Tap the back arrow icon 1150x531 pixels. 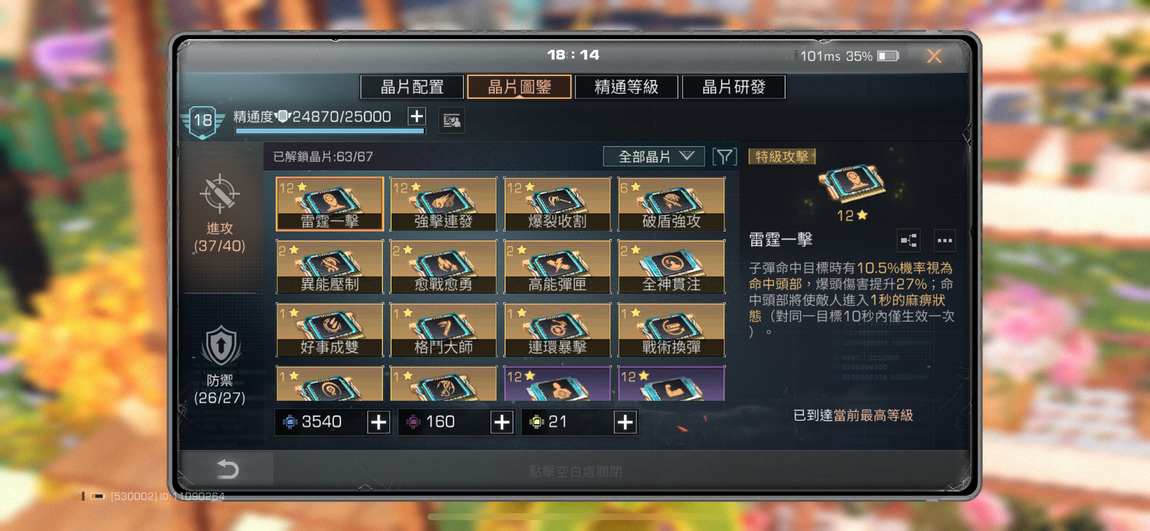227,469
